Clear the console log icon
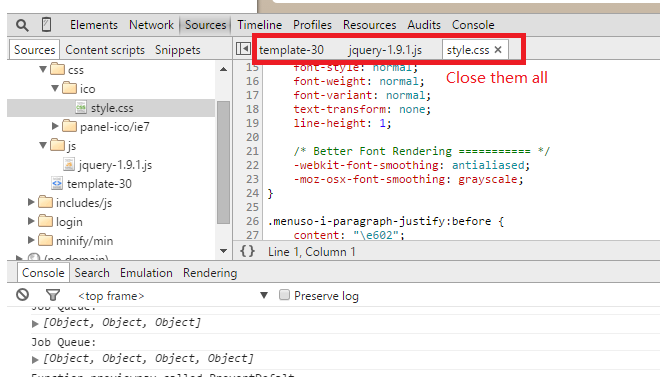 (x=22, y=295)
